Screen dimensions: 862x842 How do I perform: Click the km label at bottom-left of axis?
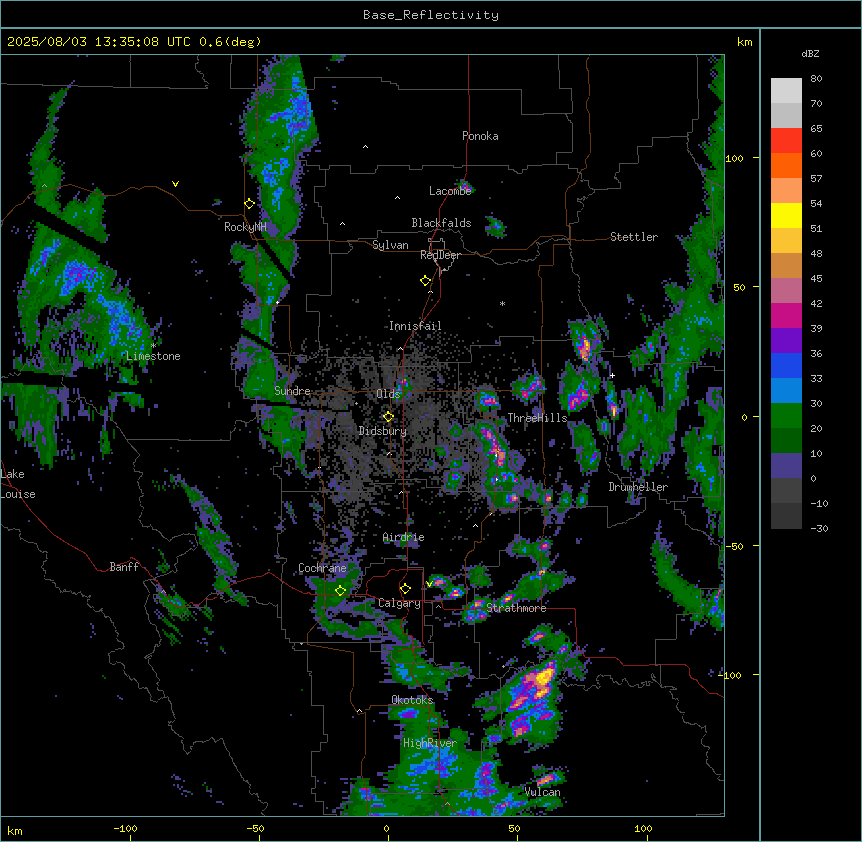tap(14, 830)
